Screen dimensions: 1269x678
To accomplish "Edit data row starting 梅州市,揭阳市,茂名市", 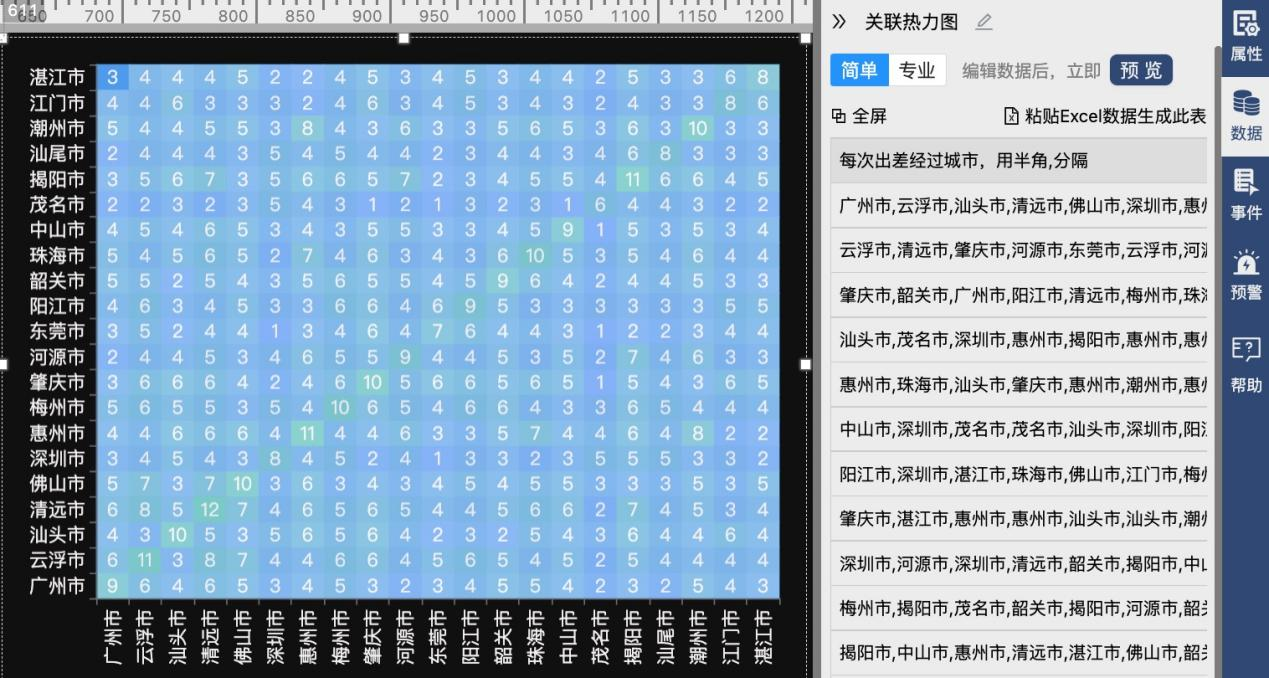I will 1018,608.
